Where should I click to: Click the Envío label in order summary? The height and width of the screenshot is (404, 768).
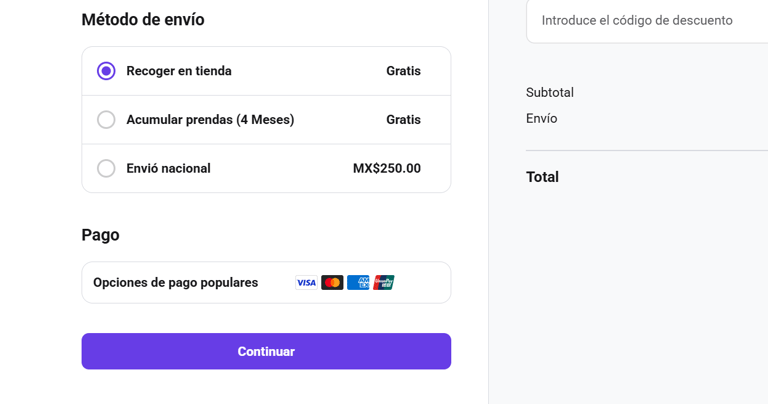click(x=542, y=119)
